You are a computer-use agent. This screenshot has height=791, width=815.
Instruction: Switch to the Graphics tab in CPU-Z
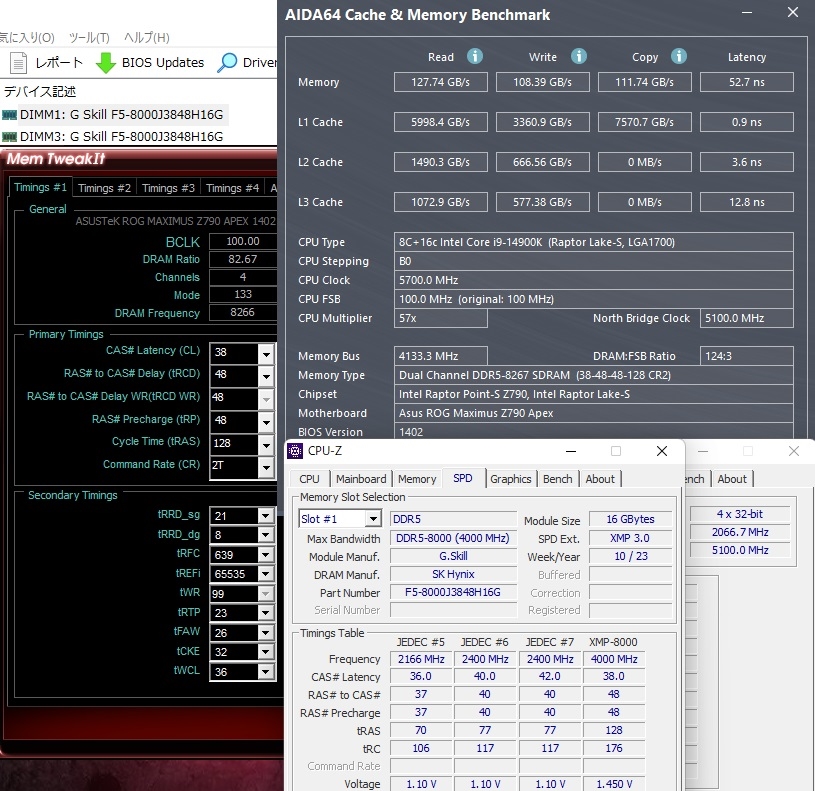click(x=510, y=479)
